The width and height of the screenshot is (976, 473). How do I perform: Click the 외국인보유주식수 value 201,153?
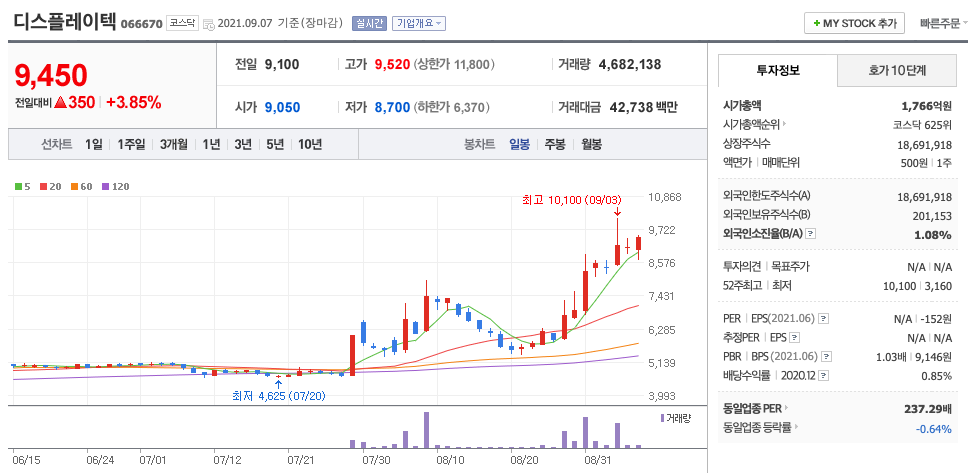933,215
